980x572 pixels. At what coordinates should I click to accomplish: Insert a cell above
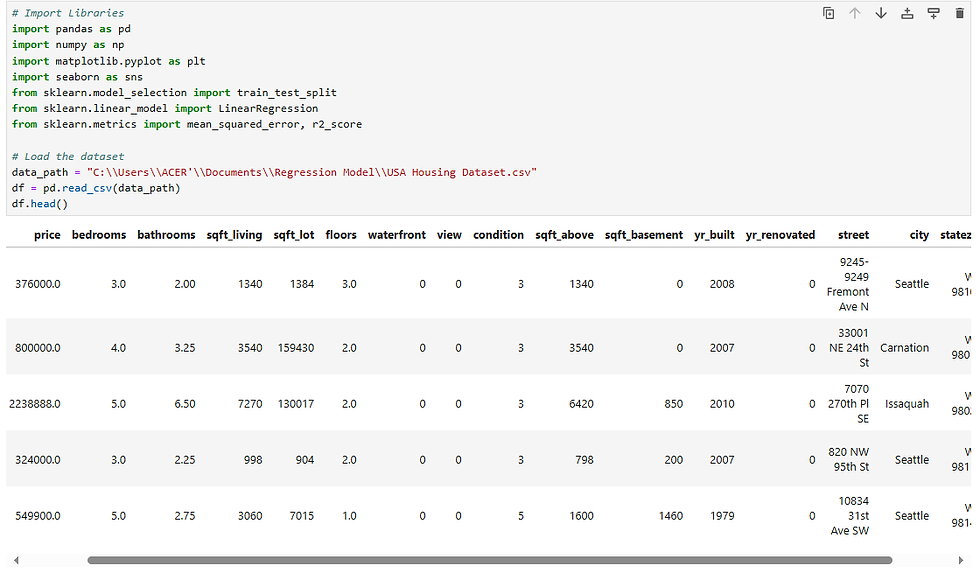[x=907, y=14]
